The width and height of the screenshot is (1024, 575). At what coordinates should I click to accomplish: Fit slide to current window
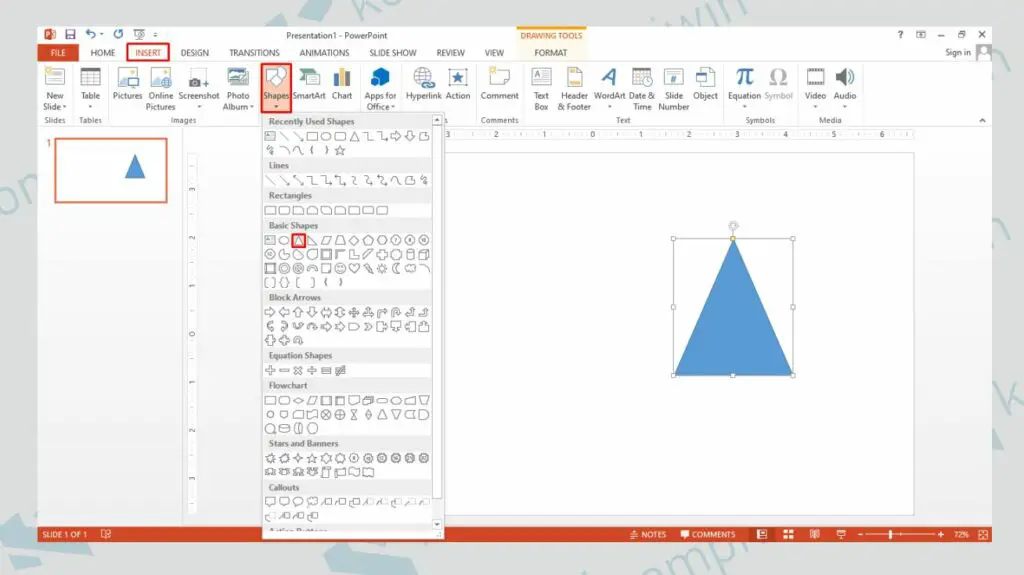[x=983, y=534]
